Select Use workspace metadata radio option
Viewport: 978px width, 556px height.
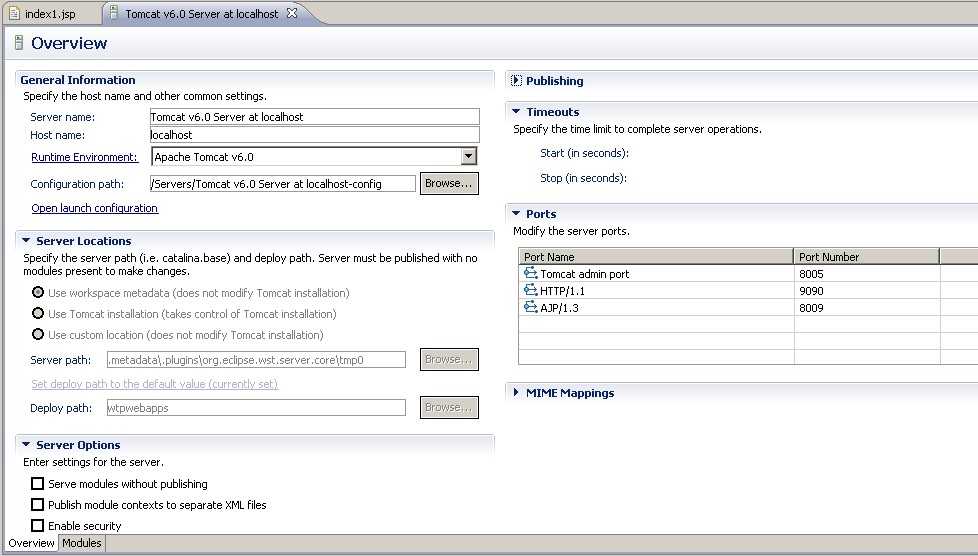38,292
